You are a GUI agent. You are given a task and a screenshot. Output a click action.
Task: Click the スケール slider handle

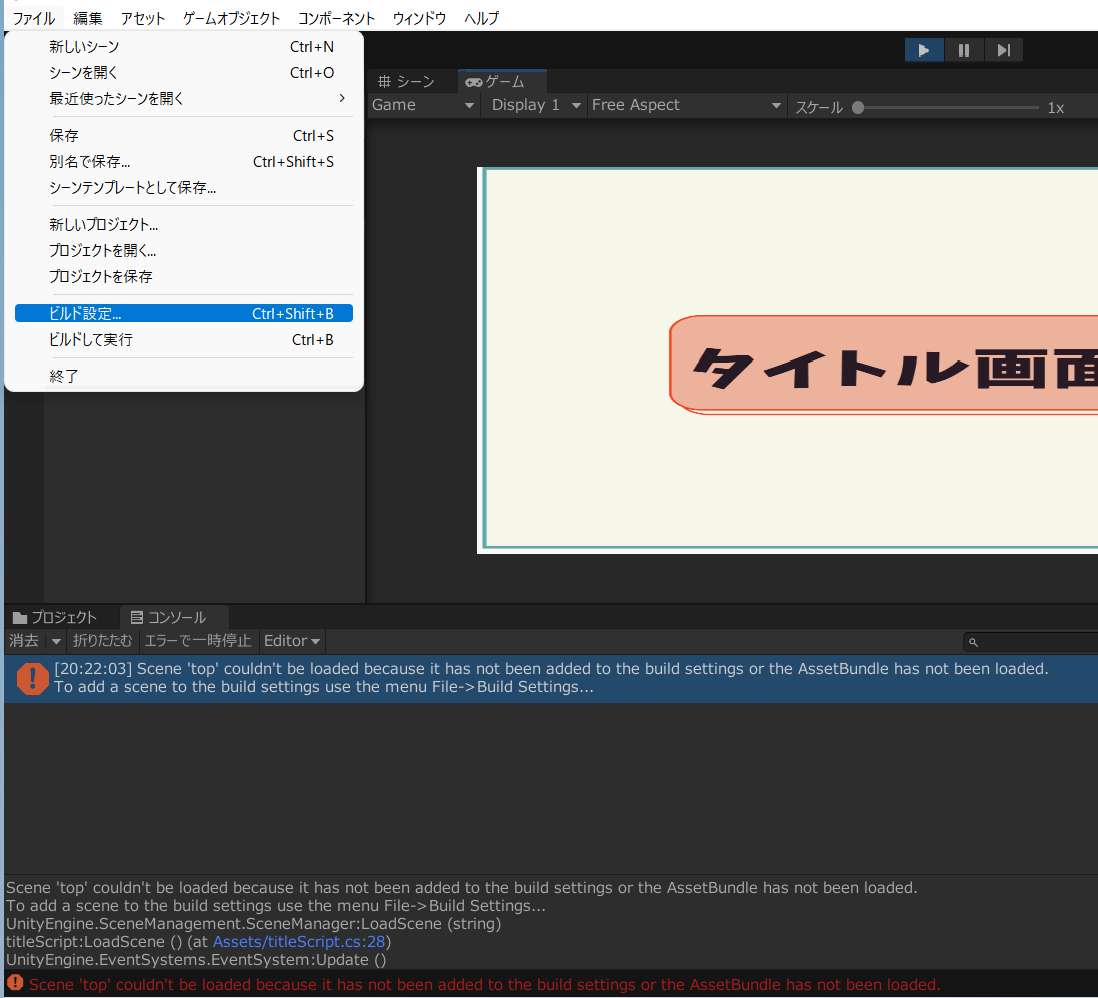click(x=858, y=108)
